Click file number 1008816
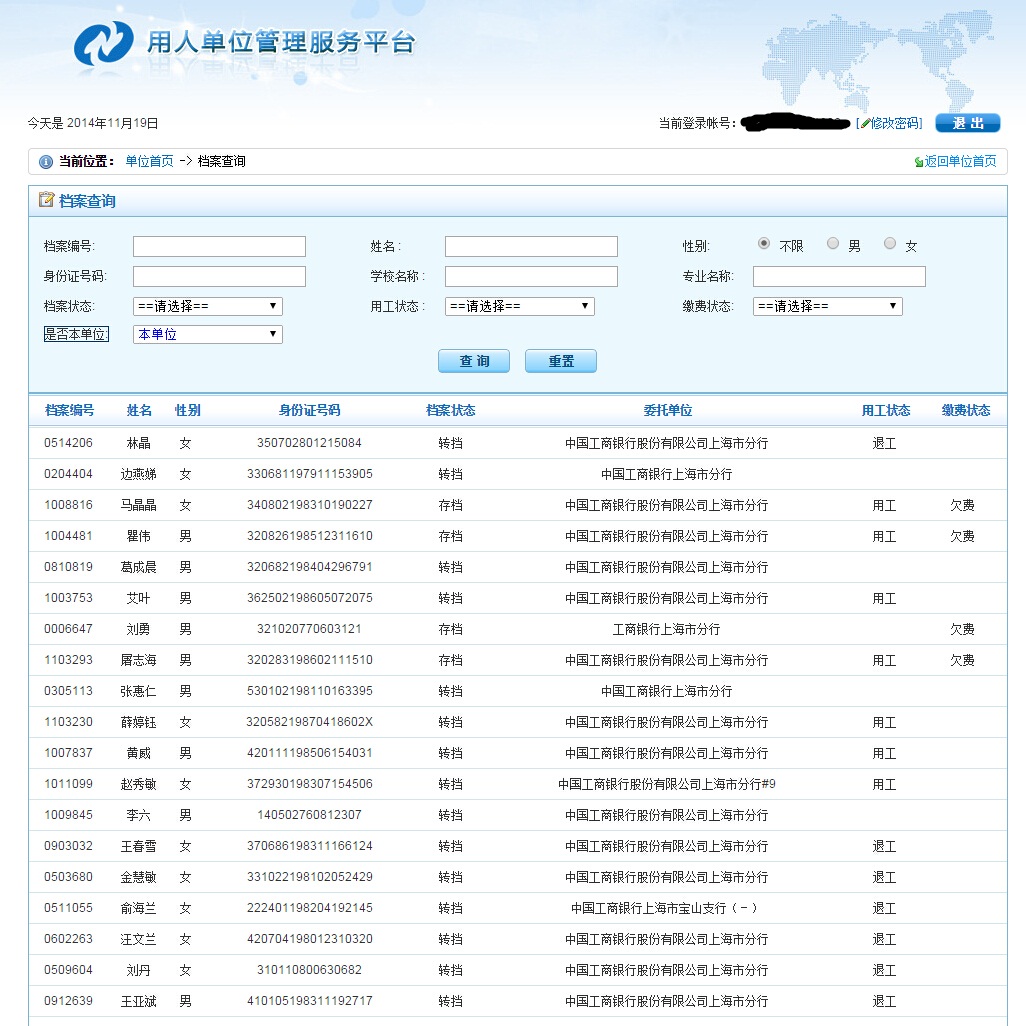Viewport: 1026px width, 1026px height. pyautogui.click(x=69, y=505)
